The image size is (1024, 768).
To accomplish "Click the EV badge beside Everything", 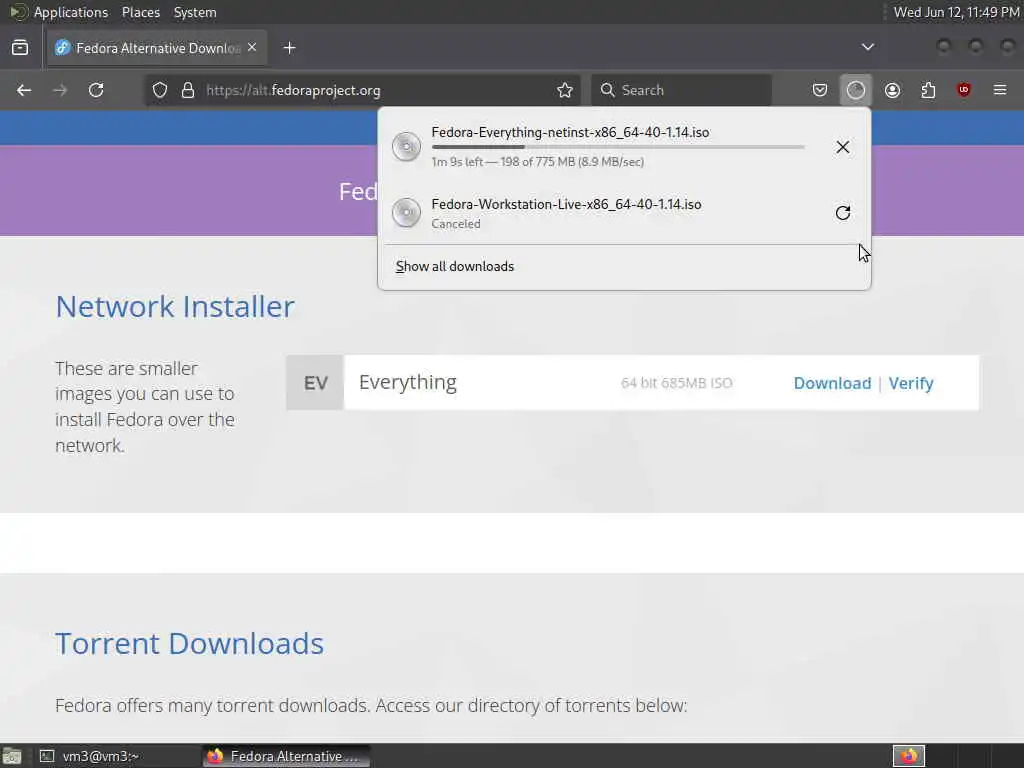I will [315, 383].
